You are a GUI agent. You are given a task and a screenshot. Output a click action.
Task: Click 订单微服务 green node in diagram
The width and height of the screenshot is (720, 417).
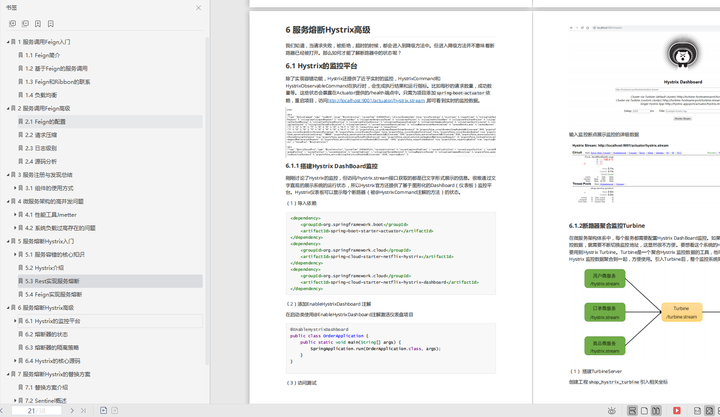tap(605, 312)
